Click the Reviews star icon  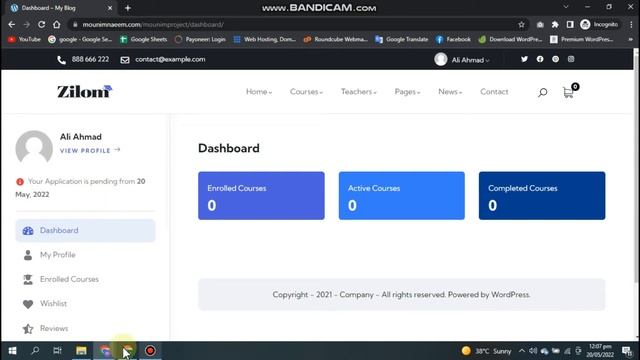(x=28, y=329)
